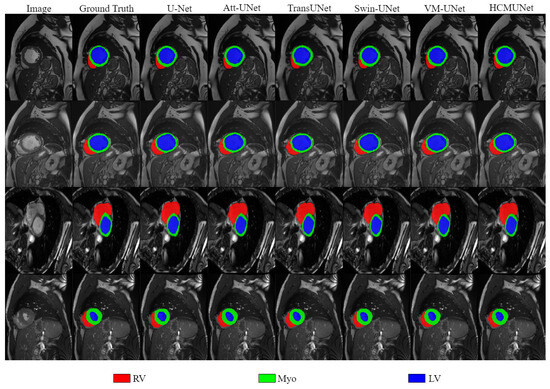Open the second-row Att-UNet segmentation
This screenshot has width=550, height=389.
pyautogui.click(x=242, y=144)
